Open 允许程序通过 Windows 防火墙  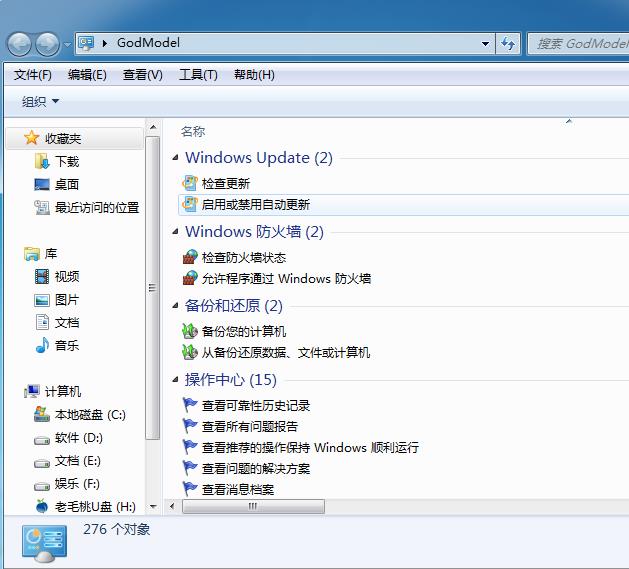(x=286, y=278)
